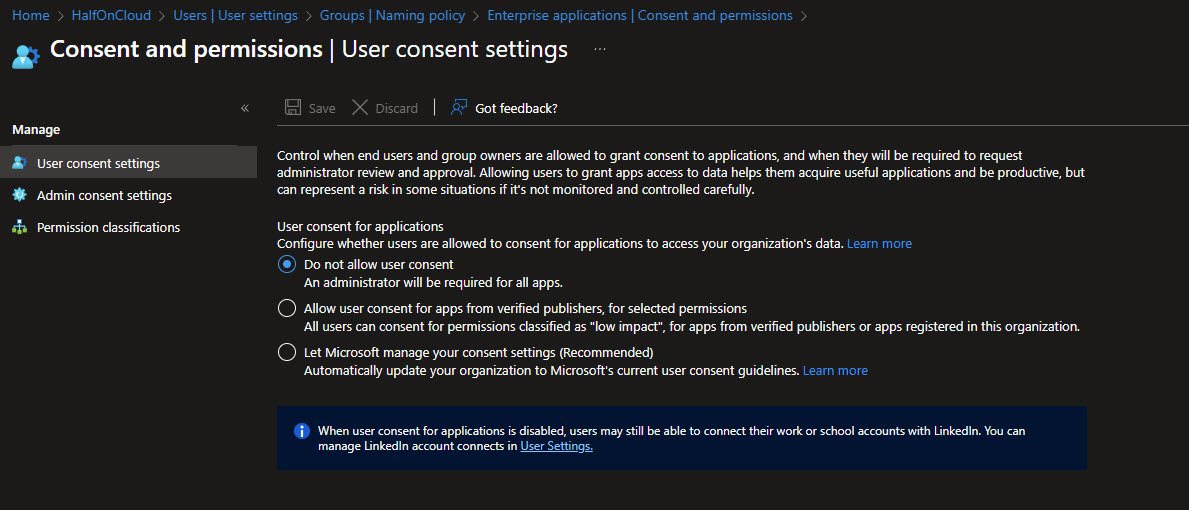Collapse the Manage sidebar with double chevron
Viewport: 1189px width, 510px height.
245,108
